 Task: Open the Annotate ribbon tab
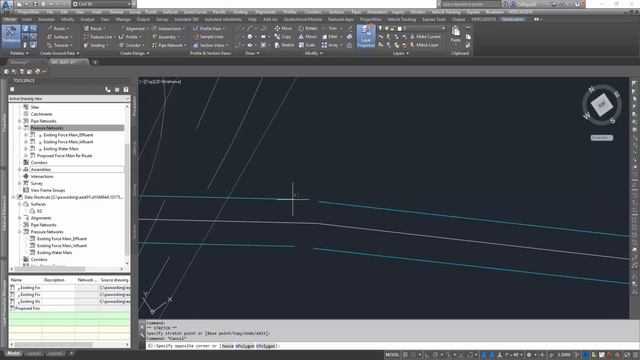point(47,19)
